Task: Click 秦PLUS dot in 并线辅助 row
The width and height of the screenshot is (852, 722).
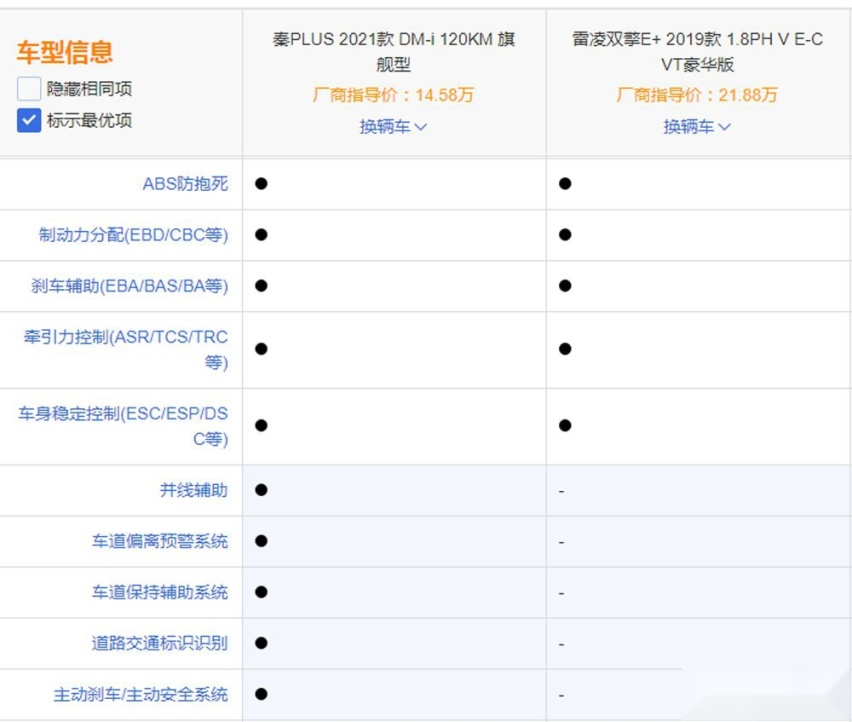Action: click(x=261, y=490)
